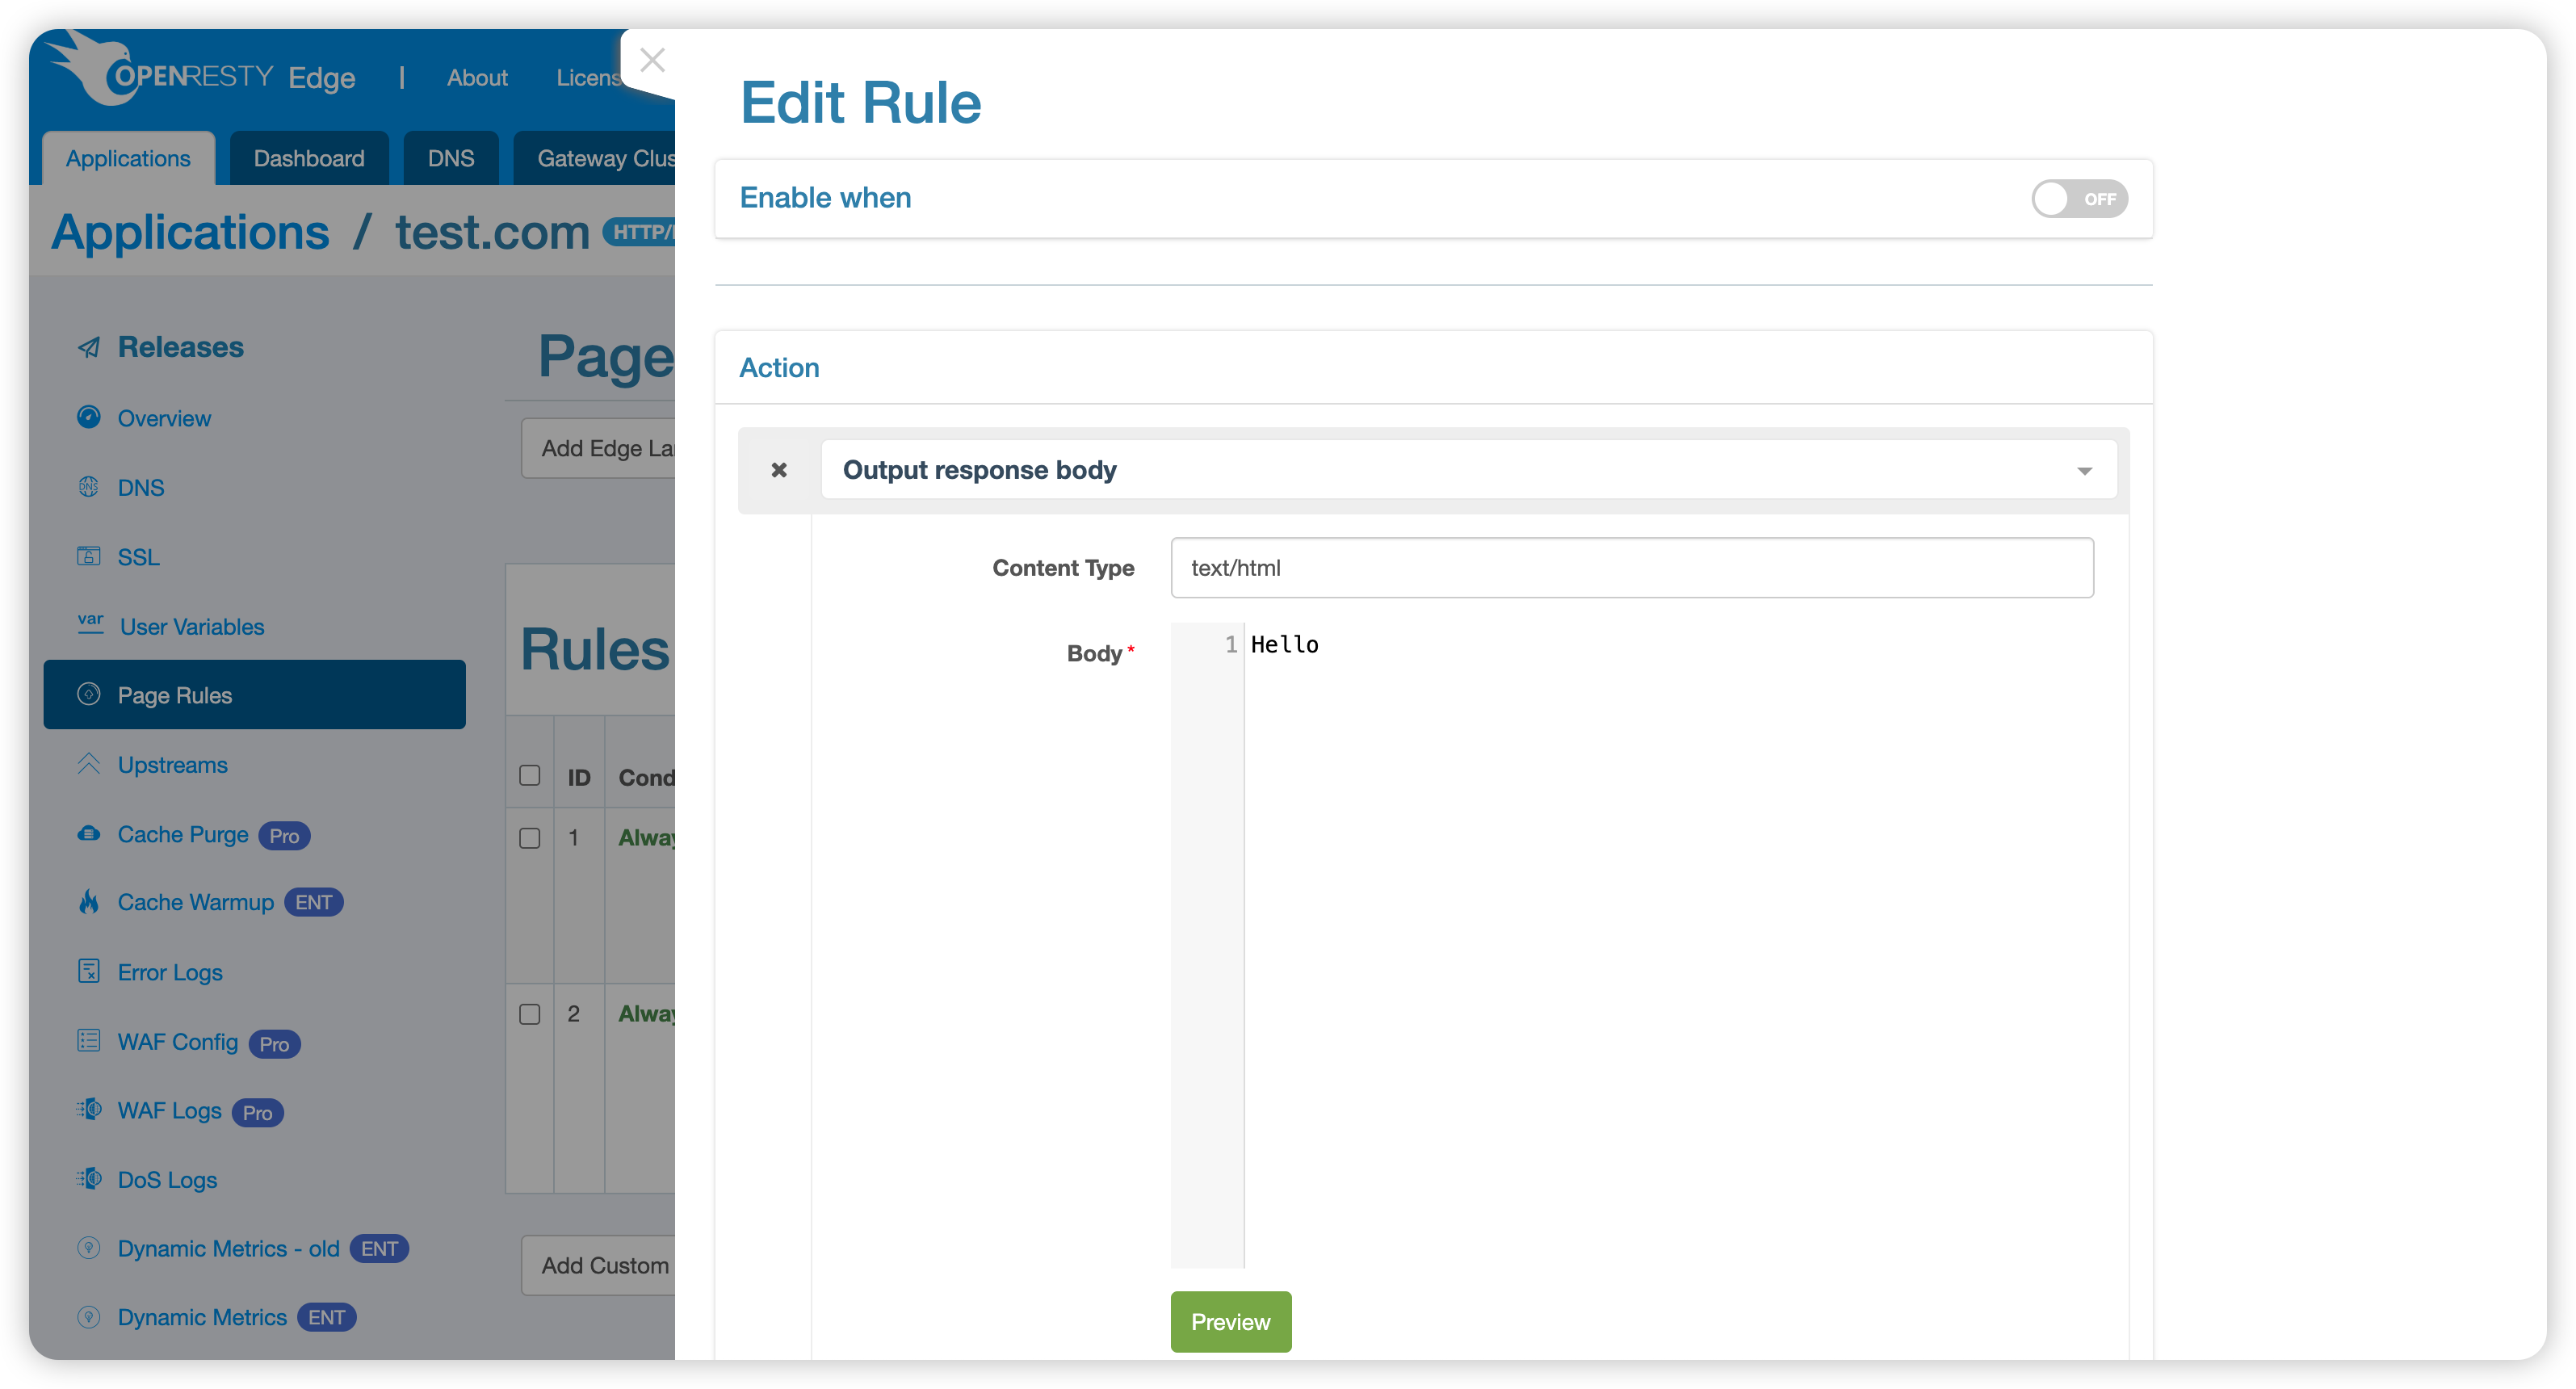Open the Output response body dropdown
This screenshot has width=2576, height=1389.
1468,470
